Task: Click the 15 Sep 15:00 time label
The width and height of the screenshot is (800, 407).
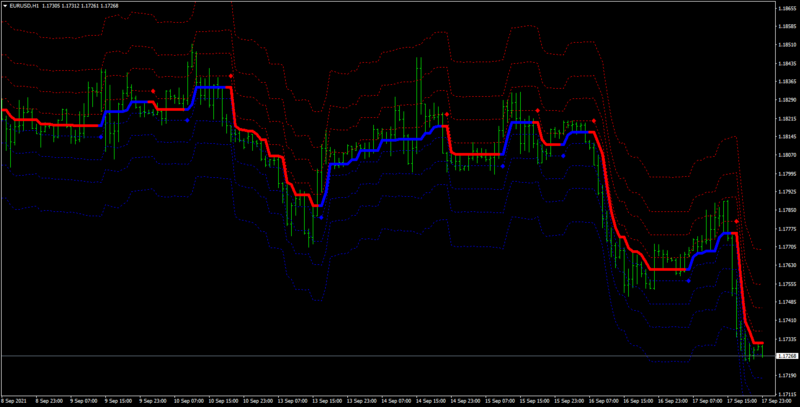Action: (535, 401)
